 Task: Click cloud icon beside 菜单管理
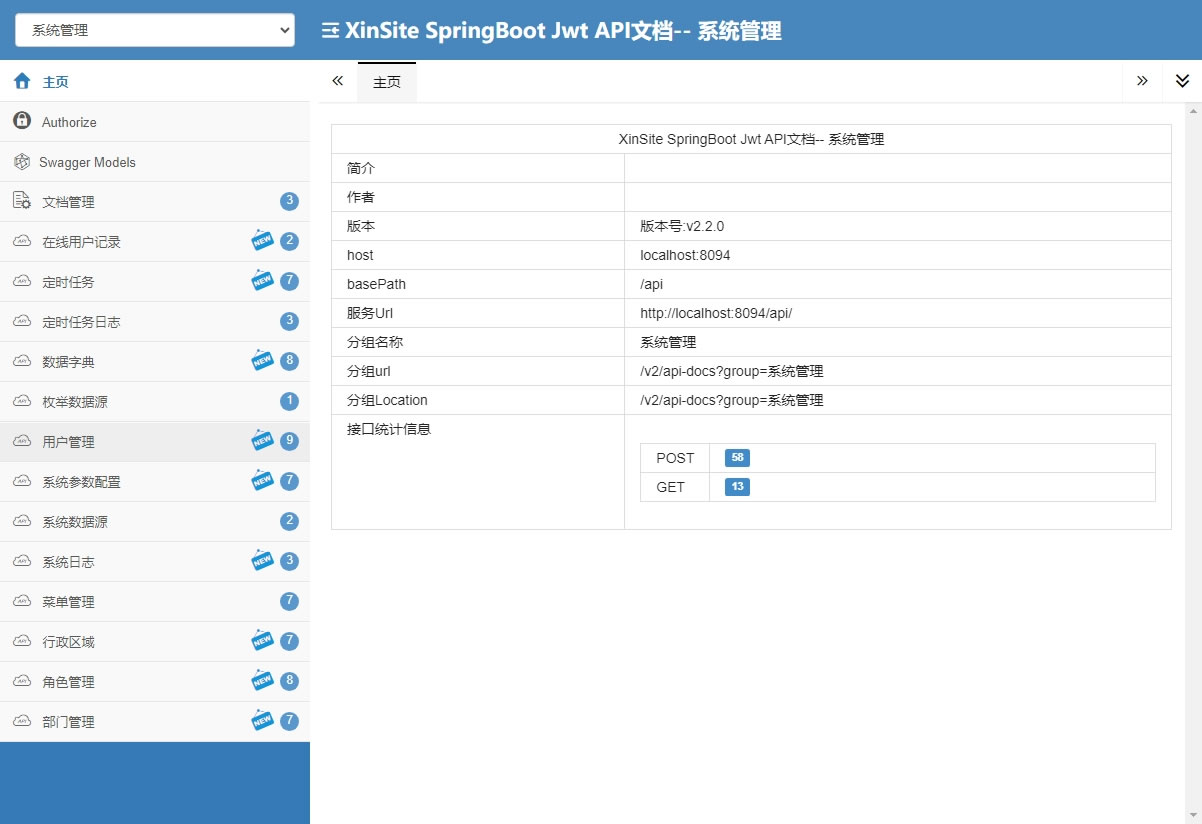22,601
